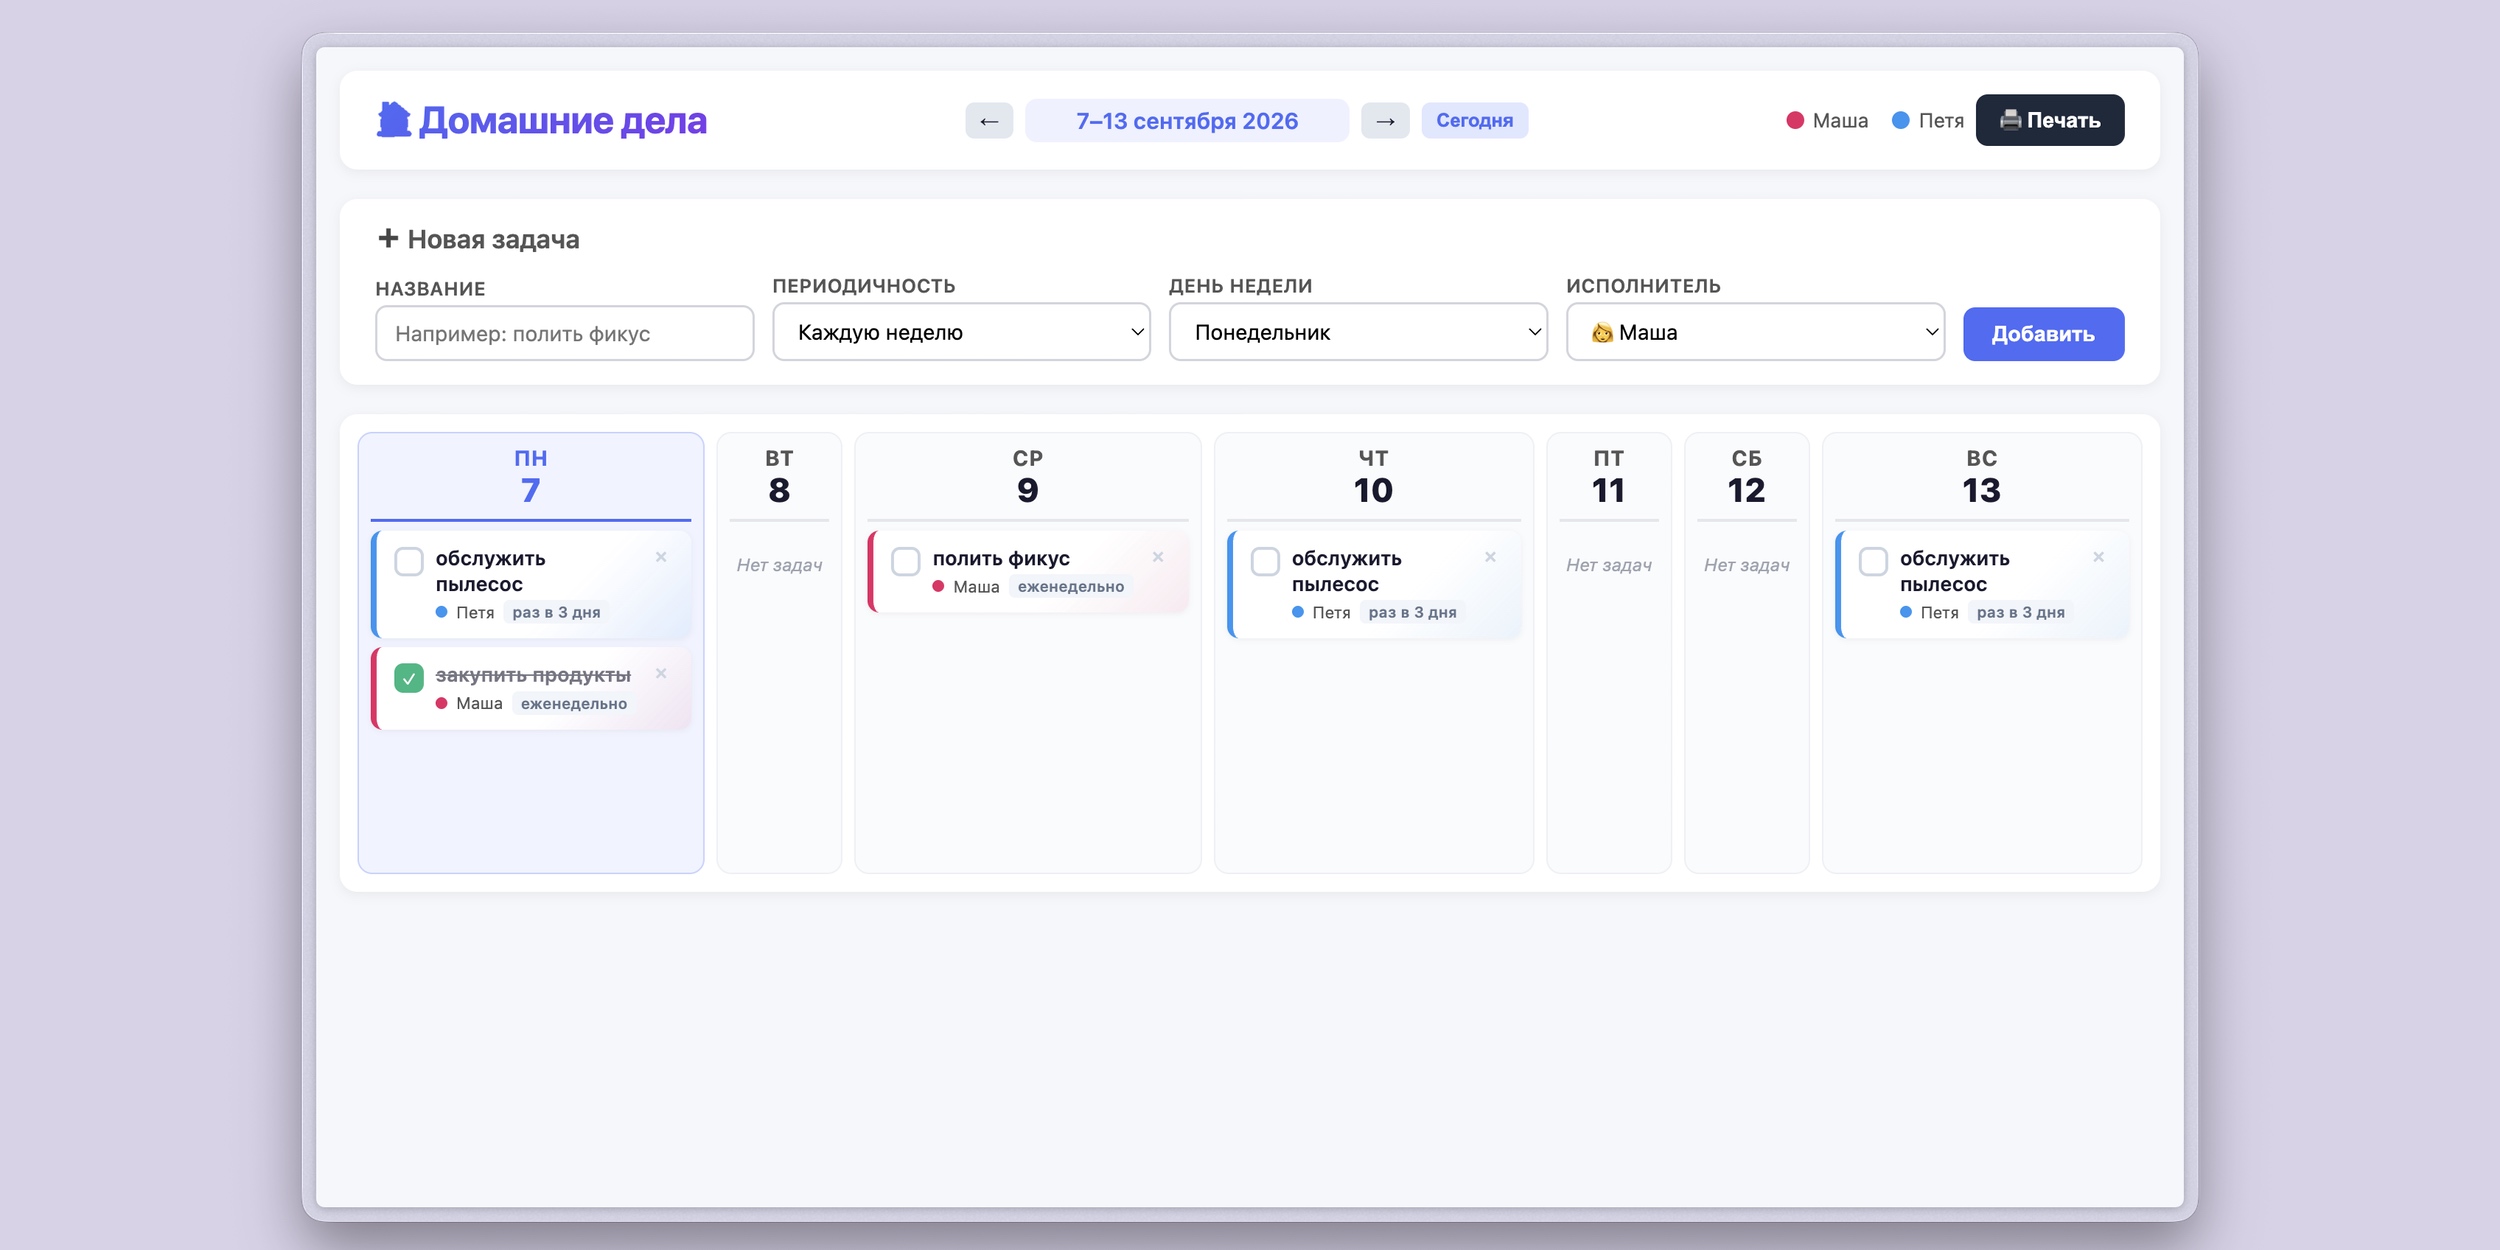Screen dimensions: 2500x1250
Task: Click the 7–13 сентября 2026 date label
Action: tap(1187, 121)
